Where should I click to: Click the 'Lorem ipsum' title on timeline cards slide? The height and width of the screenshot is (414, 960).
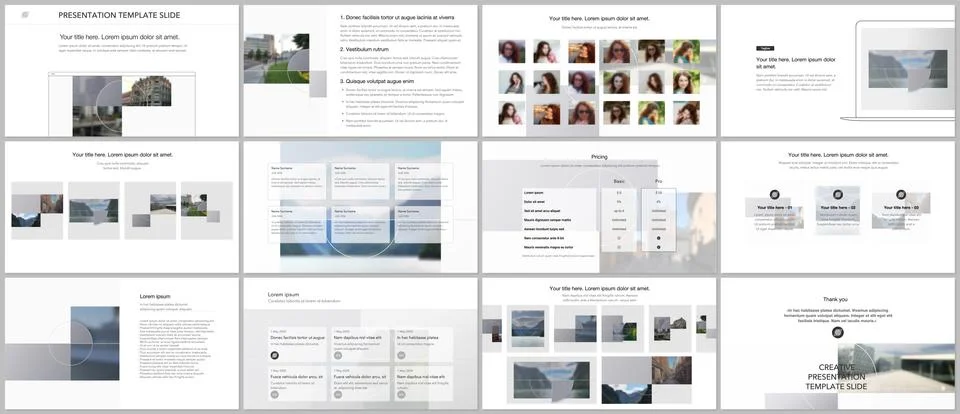click(283, 295)
